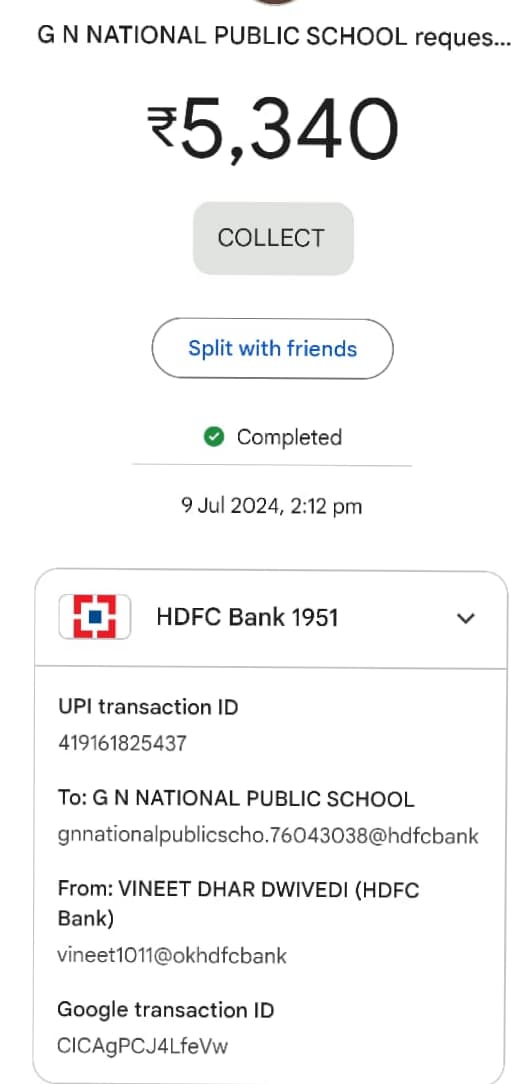Open the HDFC Bank 1951 account row
The width and height of the screenshot is (532, 1084).
271,617
